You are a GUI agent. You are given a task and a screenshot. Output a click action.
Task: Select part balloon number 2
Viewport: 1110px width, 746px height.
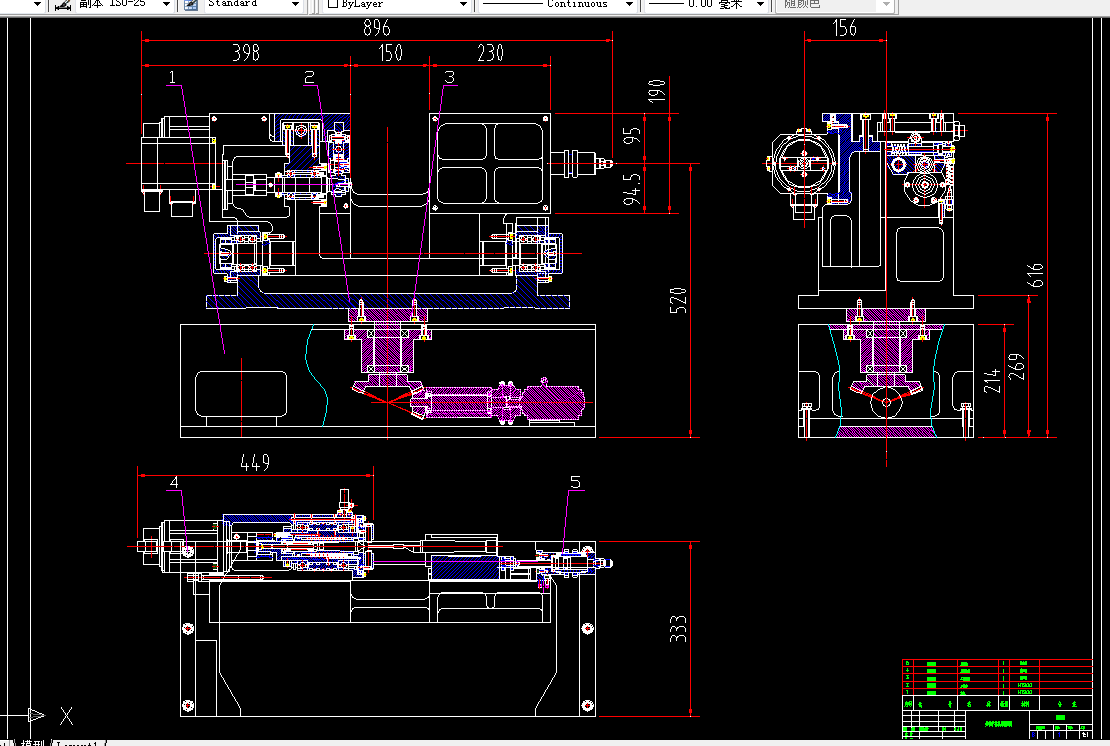click(309, 77)
